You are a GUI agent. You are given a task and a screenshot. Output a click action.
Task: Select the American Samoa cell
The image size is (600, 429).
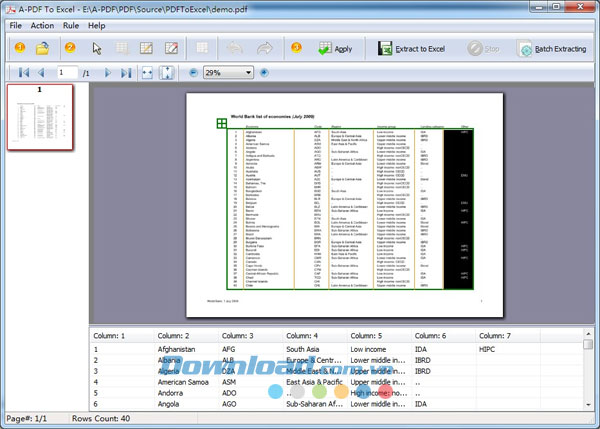coord(183,382)
